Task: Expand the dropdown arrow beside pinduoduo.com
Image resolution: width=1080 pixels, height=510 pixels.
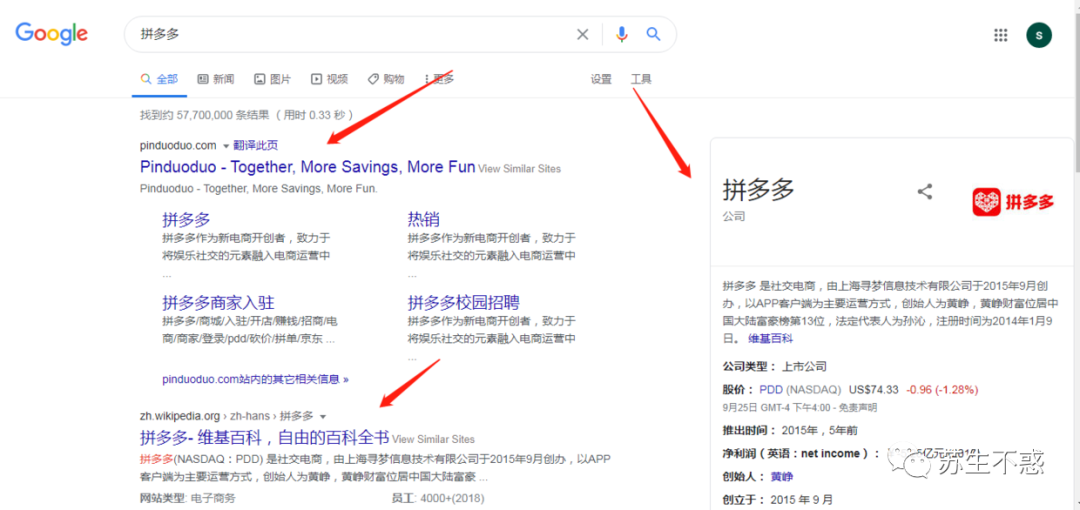Action: point(225,145)
